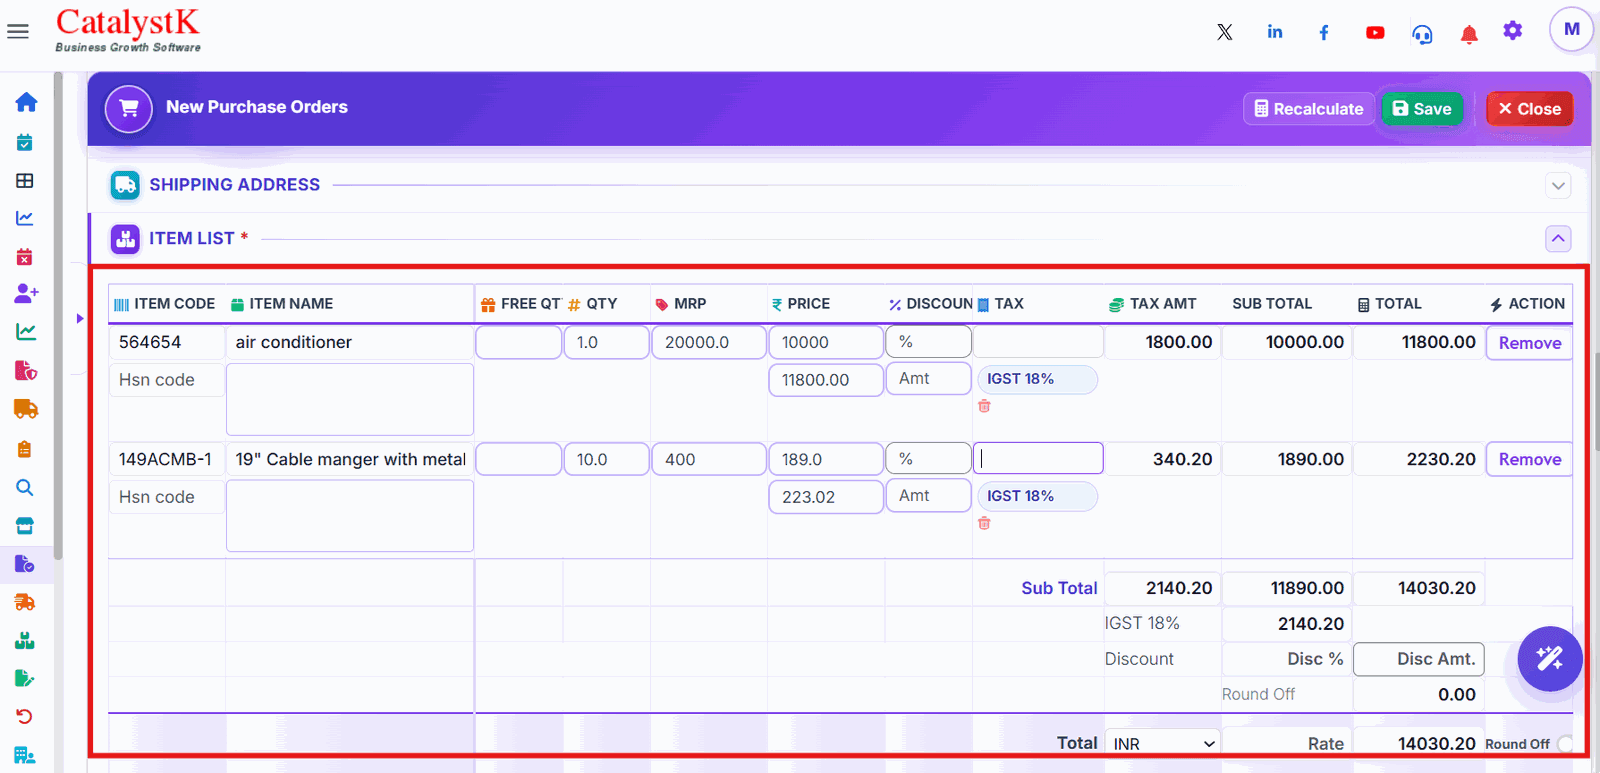Edit the MRP field showing 20000.0

[709, 342]
